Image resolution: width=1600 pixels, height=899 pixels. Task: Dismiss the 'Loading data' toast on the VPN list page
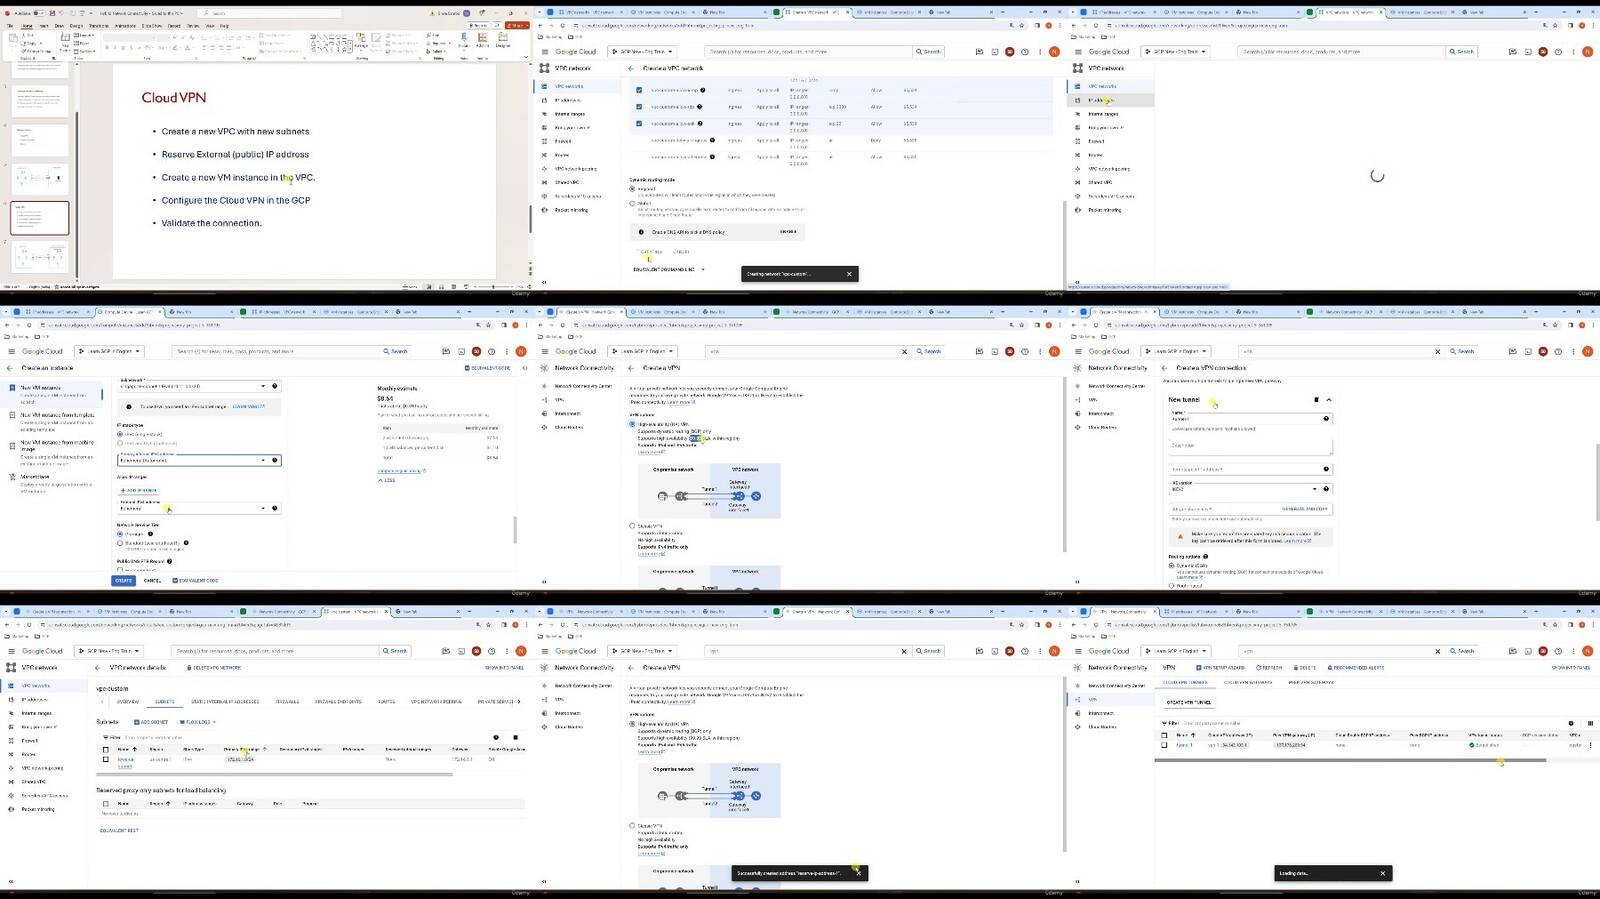pyautogui.click(x=1383, y=873)
